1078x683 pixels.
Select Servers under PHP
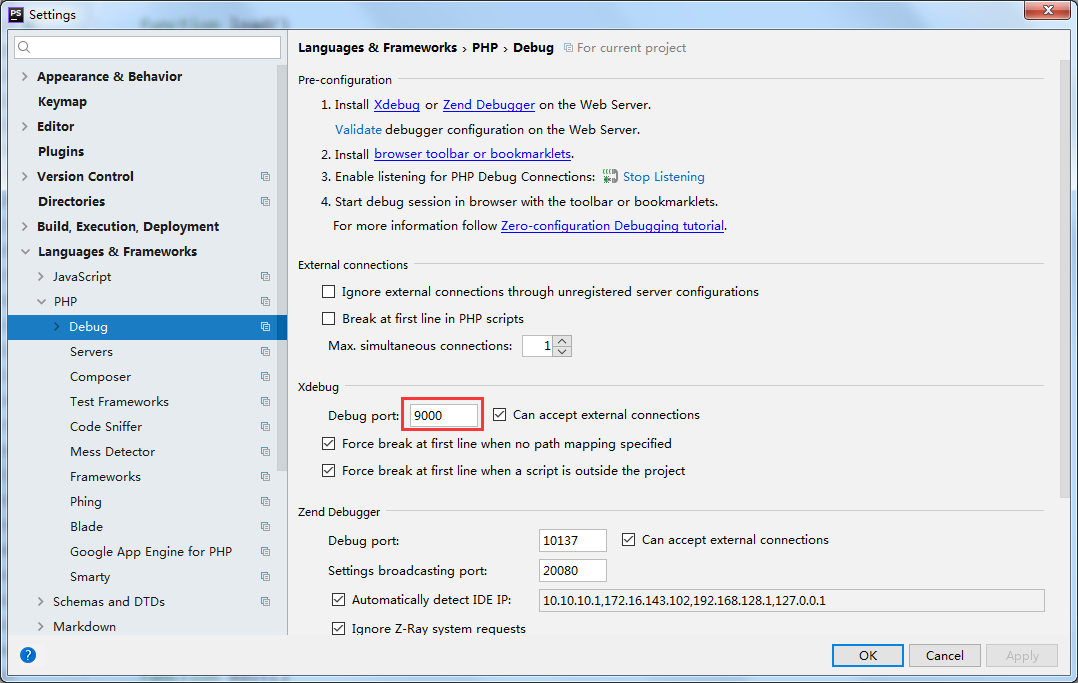(x=91, y=351)
